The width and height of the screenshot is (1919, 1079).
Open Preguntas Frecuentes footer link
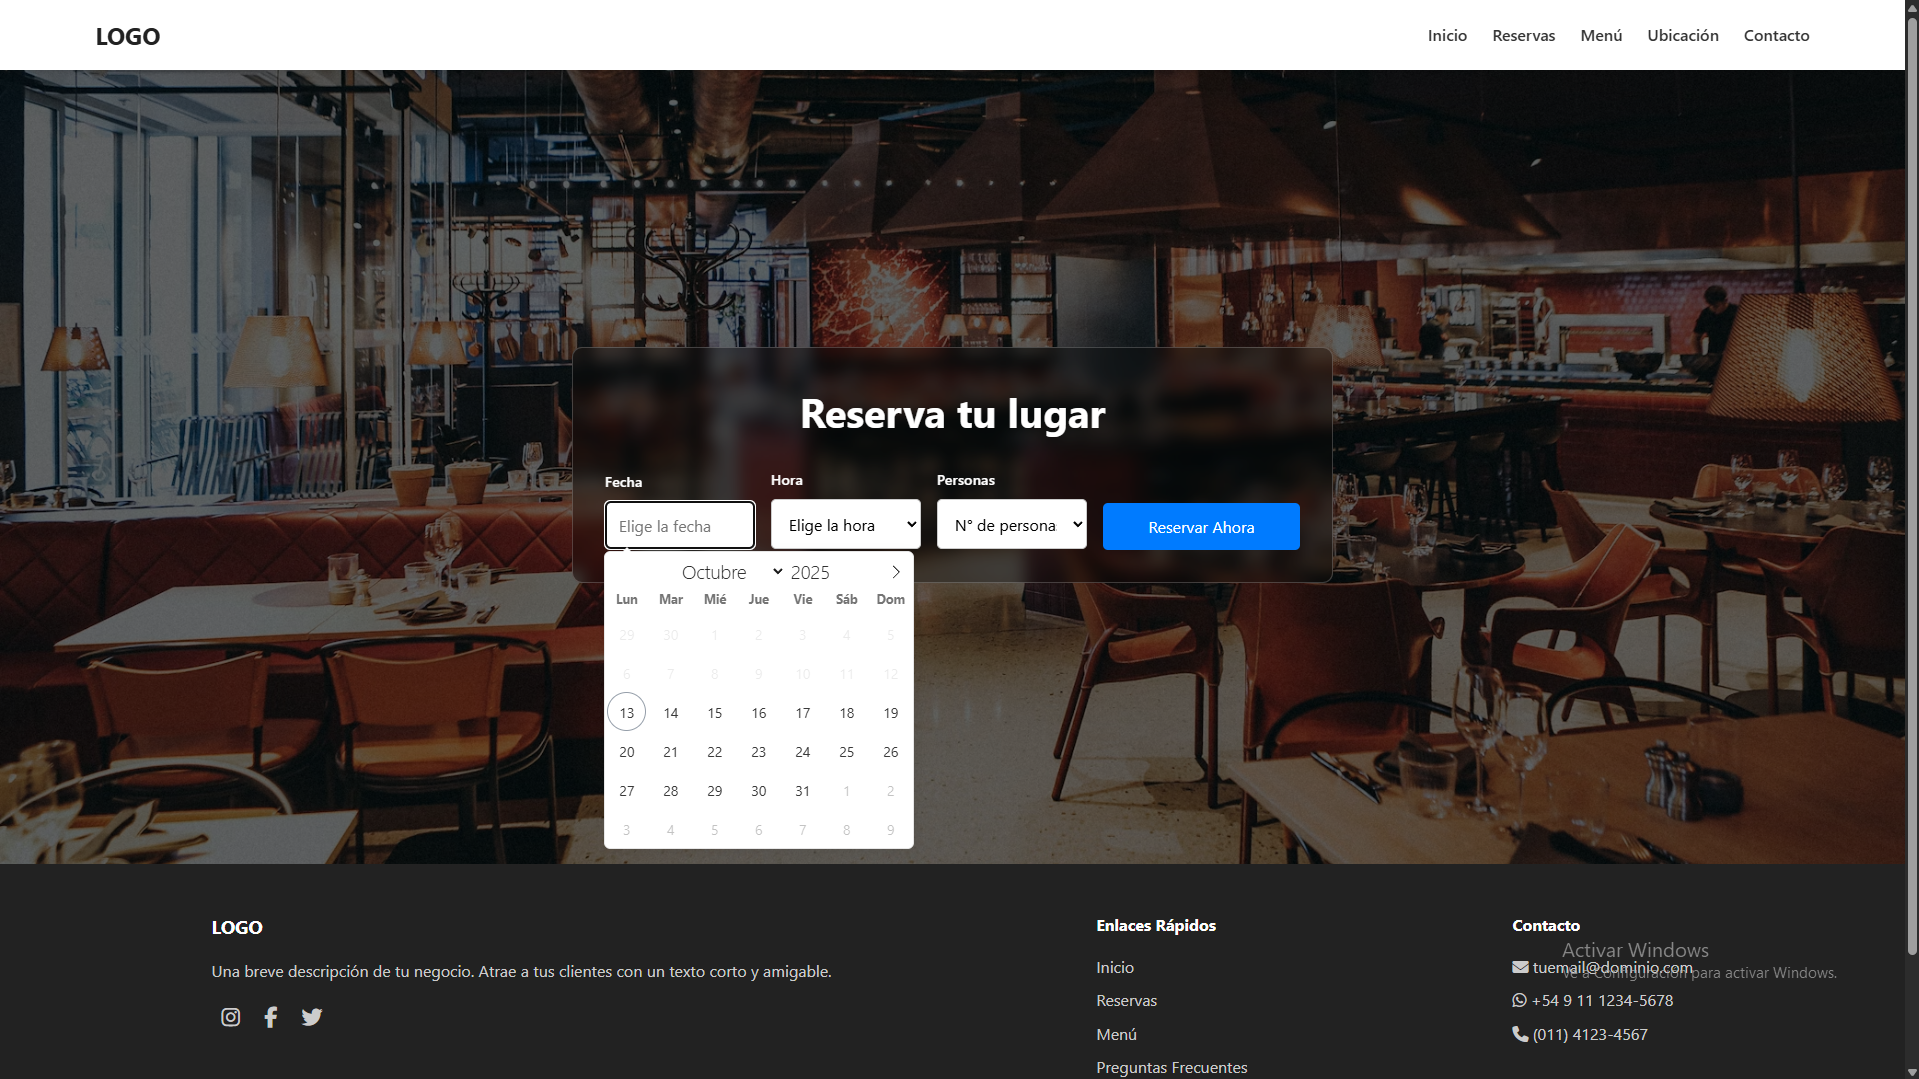coord(1171,1067)
